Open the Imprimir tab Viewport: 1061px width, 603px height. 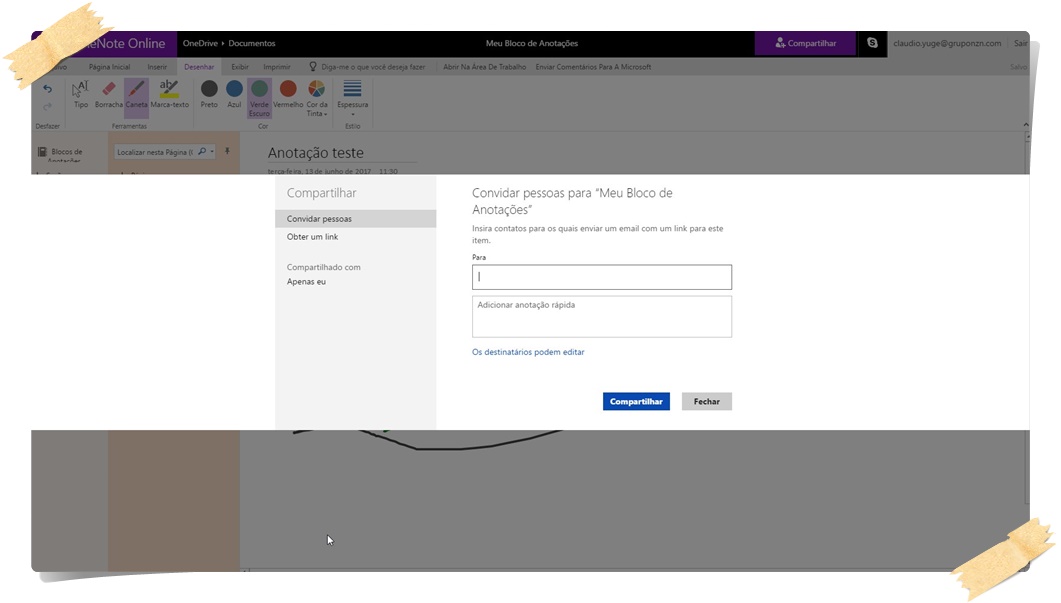click(x=277, y=67)
